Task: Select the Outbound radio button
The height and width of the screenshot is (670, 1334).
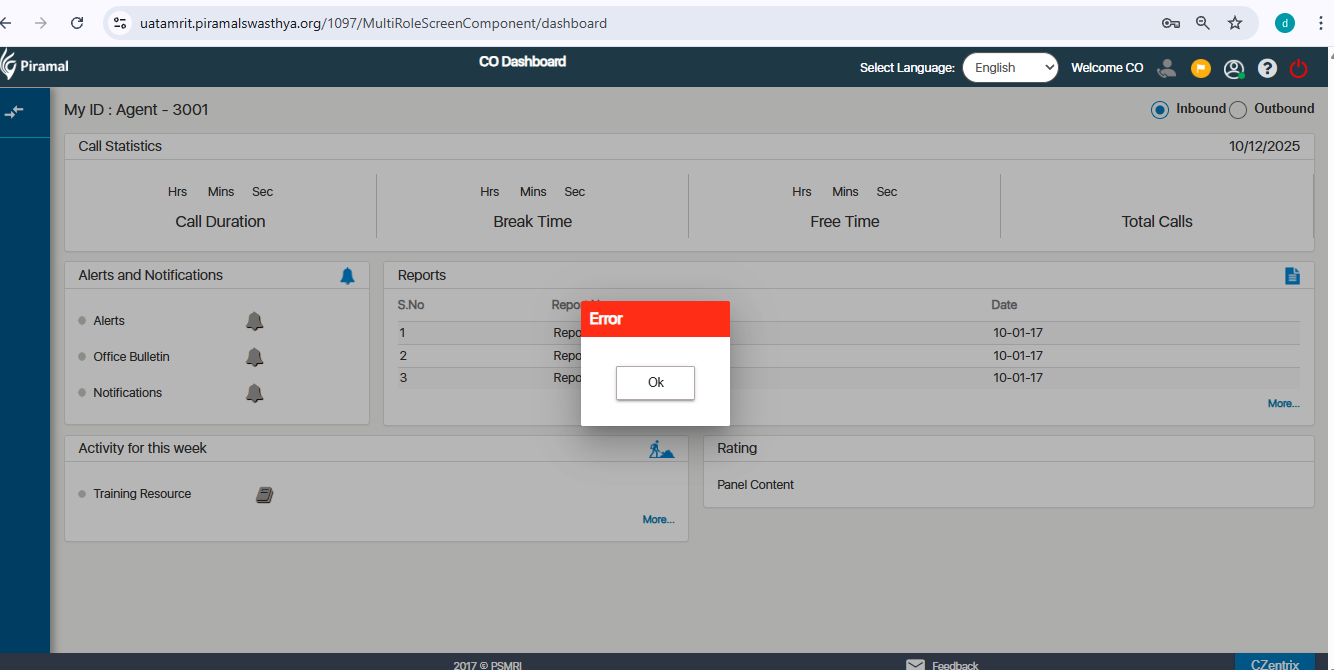Action: point(1238,110)
